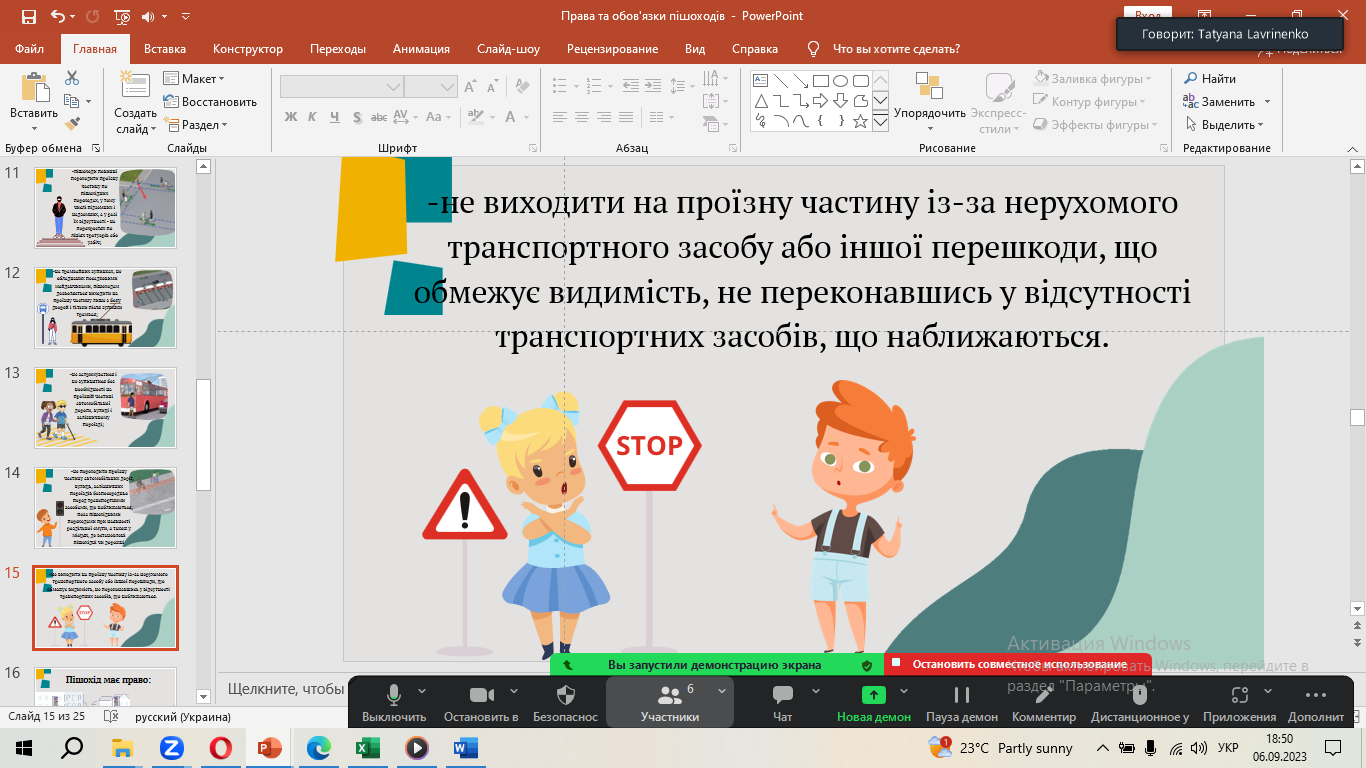Click Zoom Новая демонстрация green share icon
Screen dimensions: 1366x768
coord(873,695)
